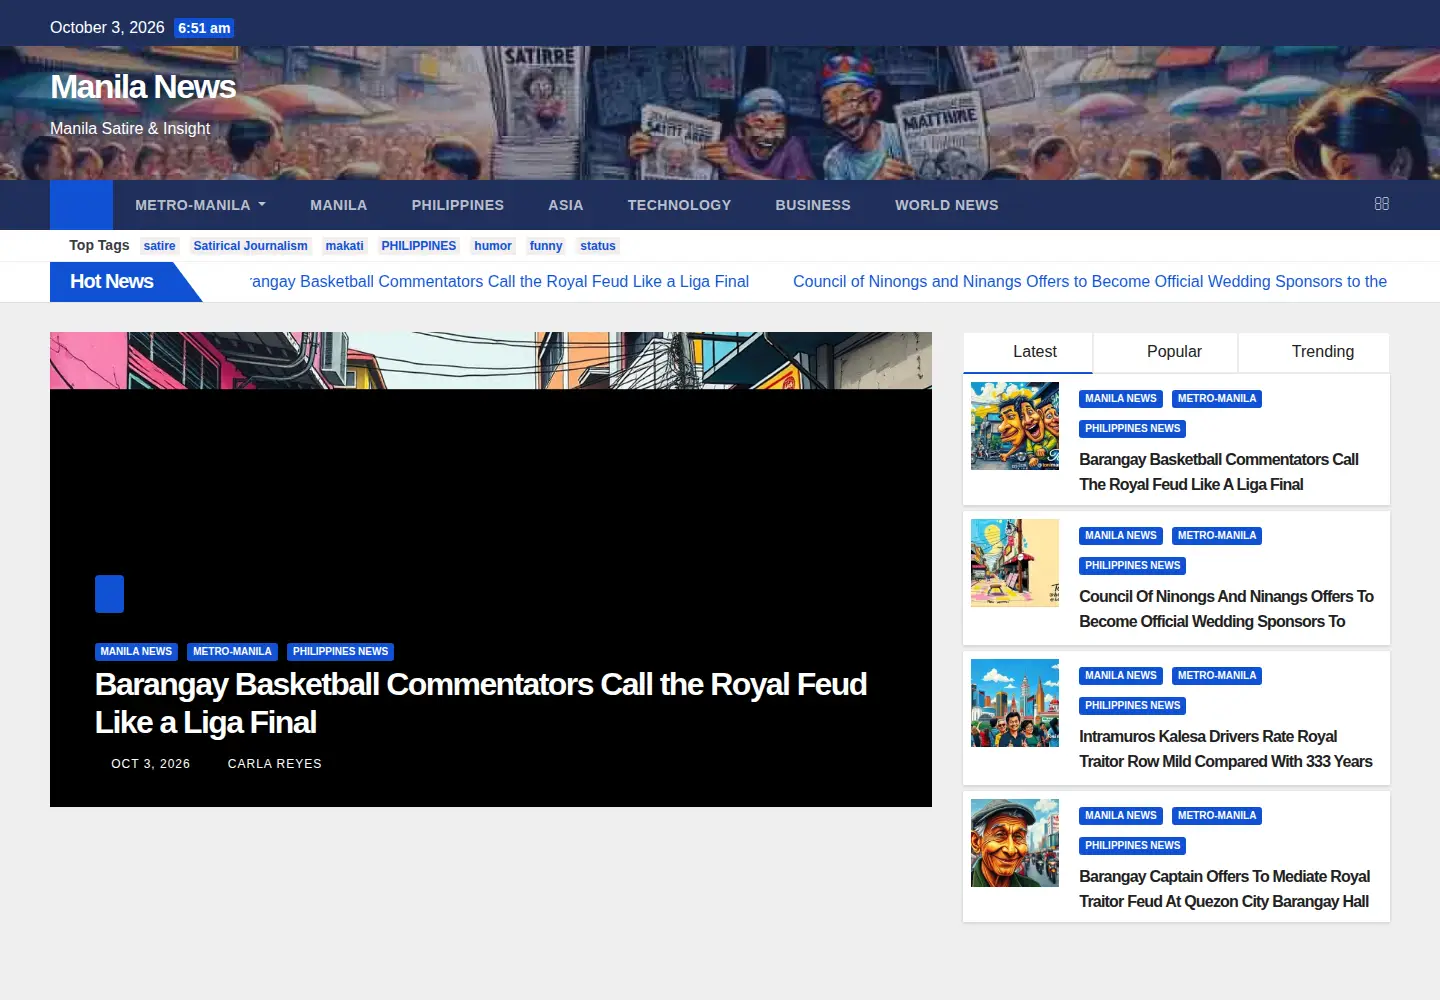Open the featured Barangay Basketball headline
This screenshot has width=1440, height=1000.
coord(481,703)
